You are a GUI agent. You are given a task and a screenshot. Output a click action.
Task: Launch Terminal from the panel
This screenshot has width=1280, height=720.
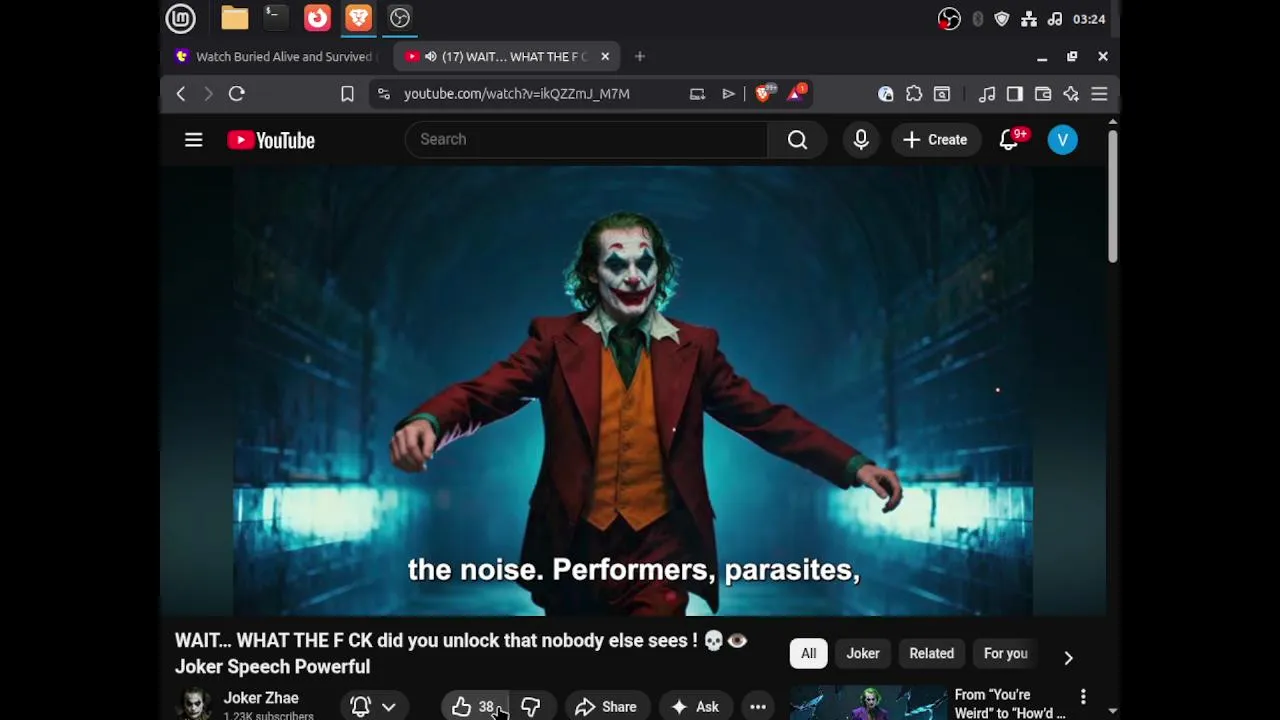(x=275, y=18)
